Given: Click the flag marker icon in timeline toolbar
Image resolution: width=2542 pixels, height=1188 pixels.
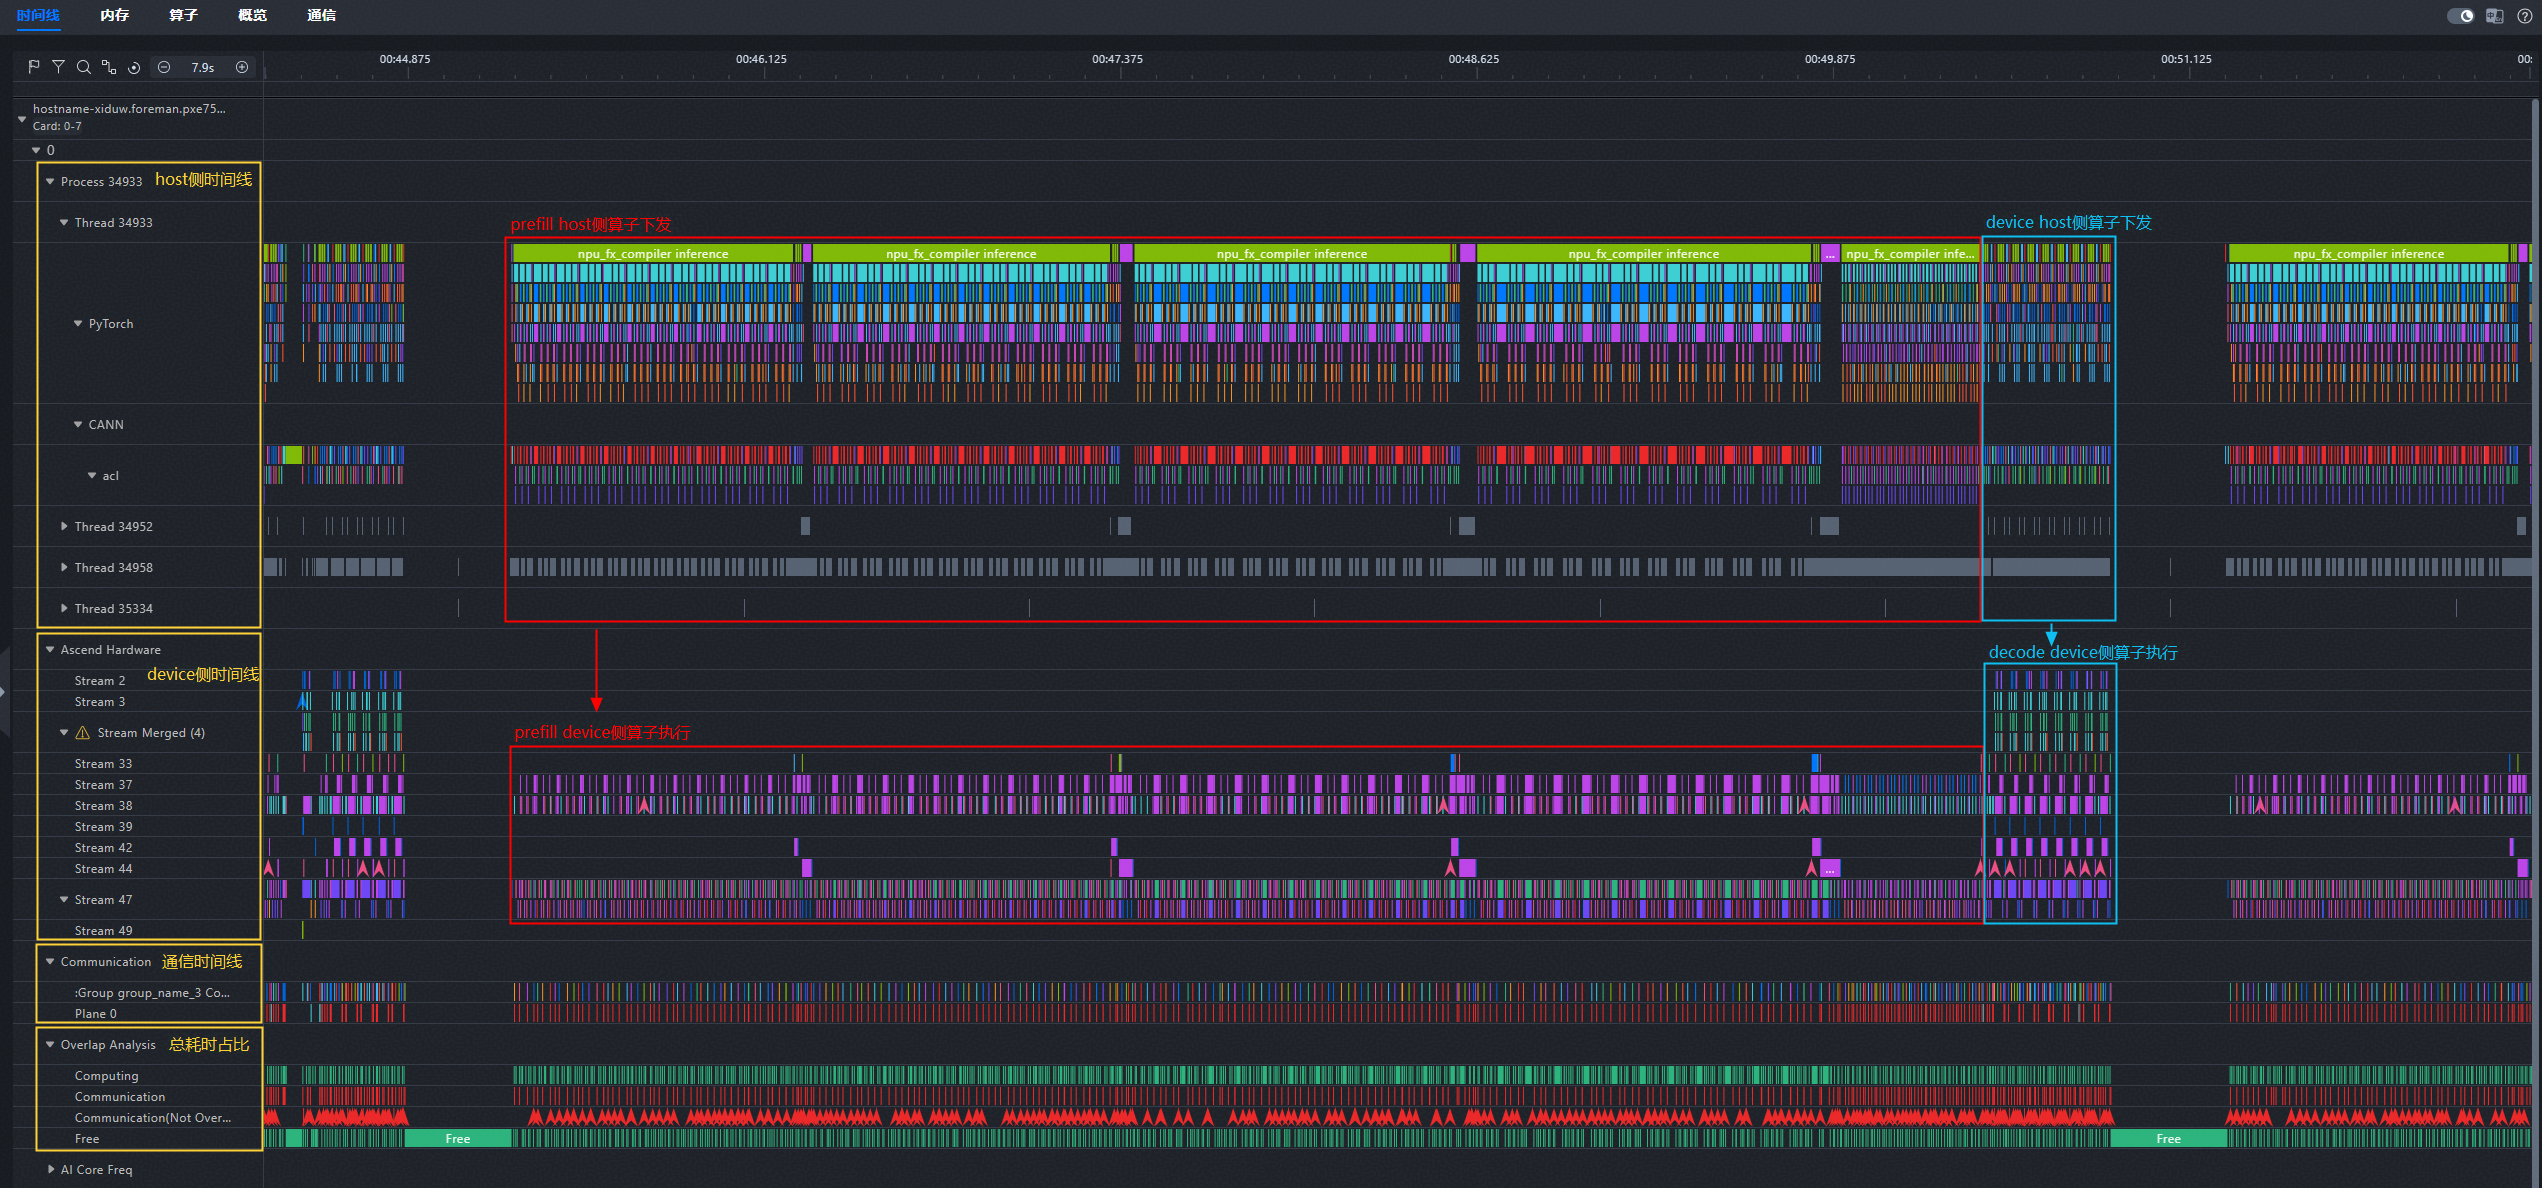Looking at the screenshot, I should 33,67.
